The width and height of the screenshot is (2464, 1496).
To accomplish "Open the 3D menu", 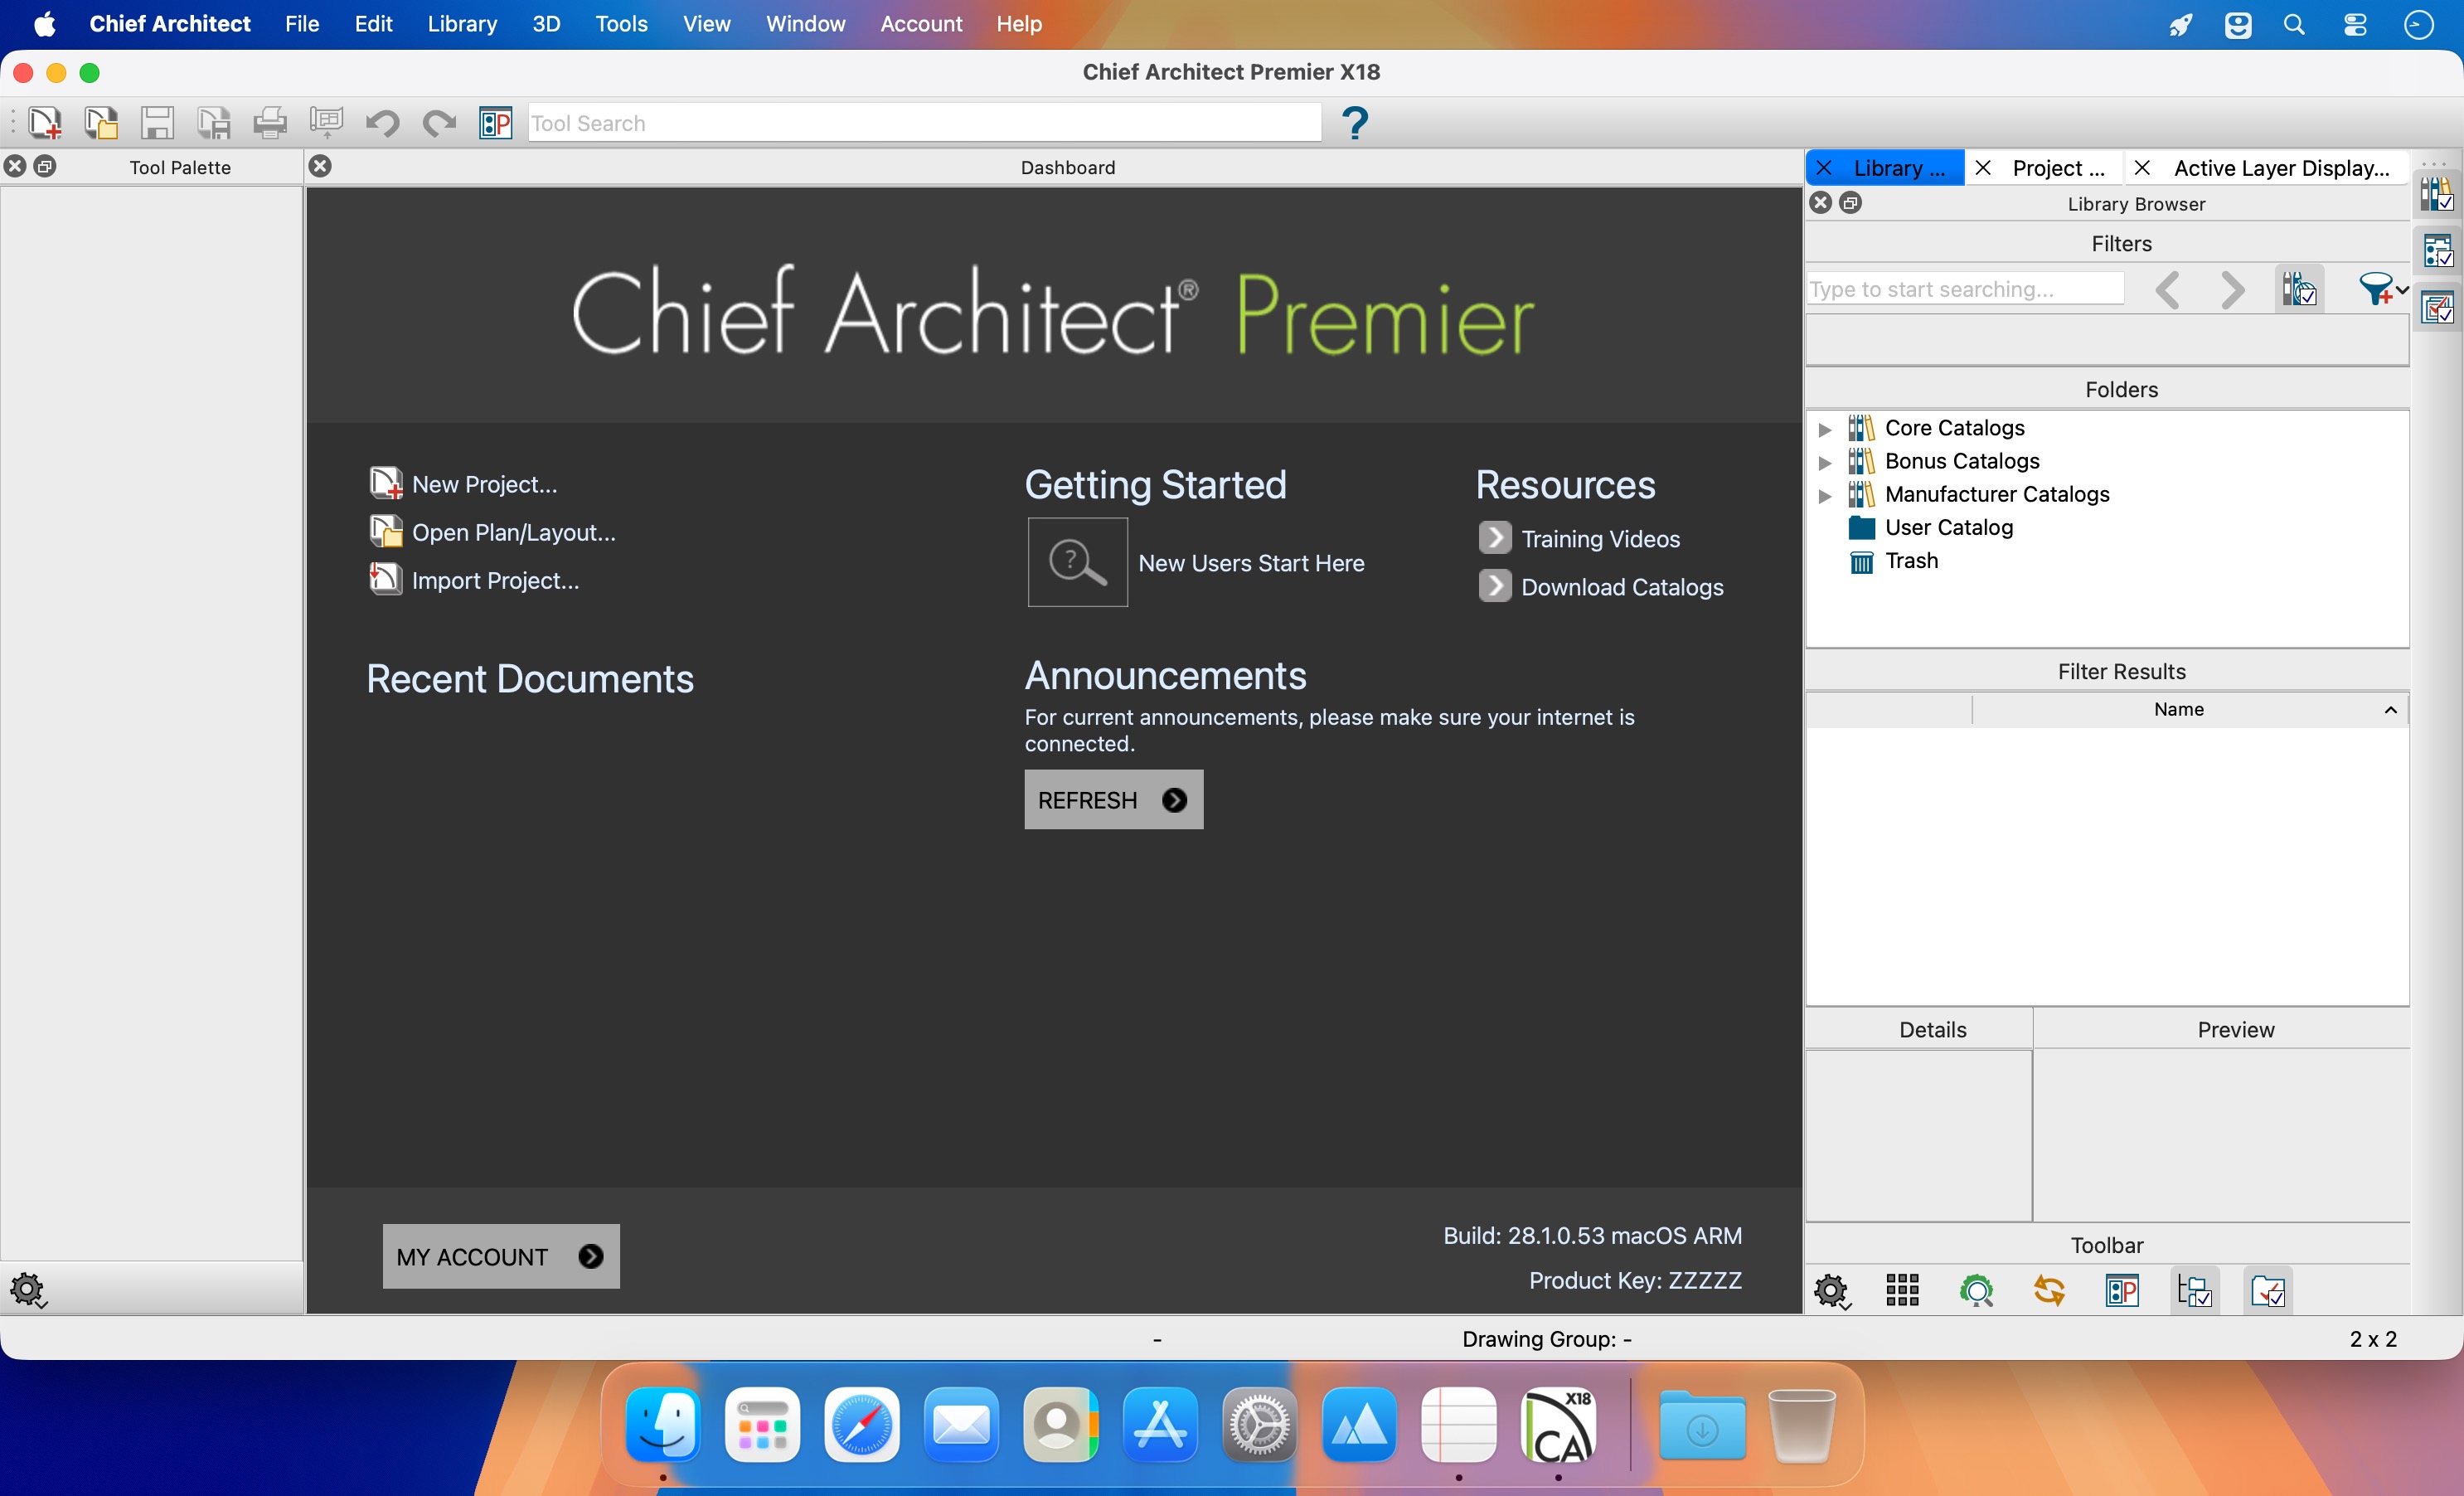I will 546,24.
